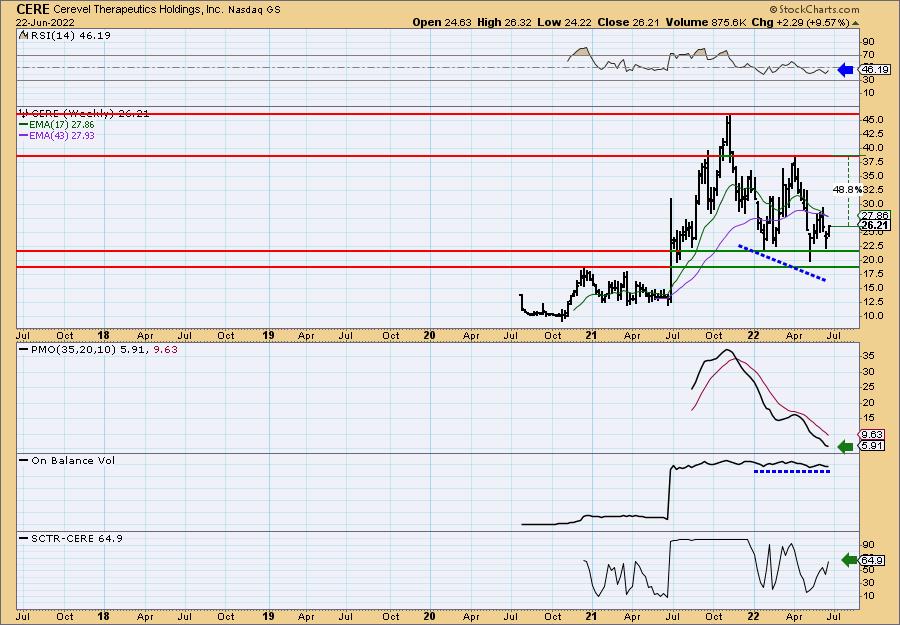Viewport: 900px width, 625px height.
Task: Click the EMA(17) 27.86 legend entry
Action: pos(63,125)
